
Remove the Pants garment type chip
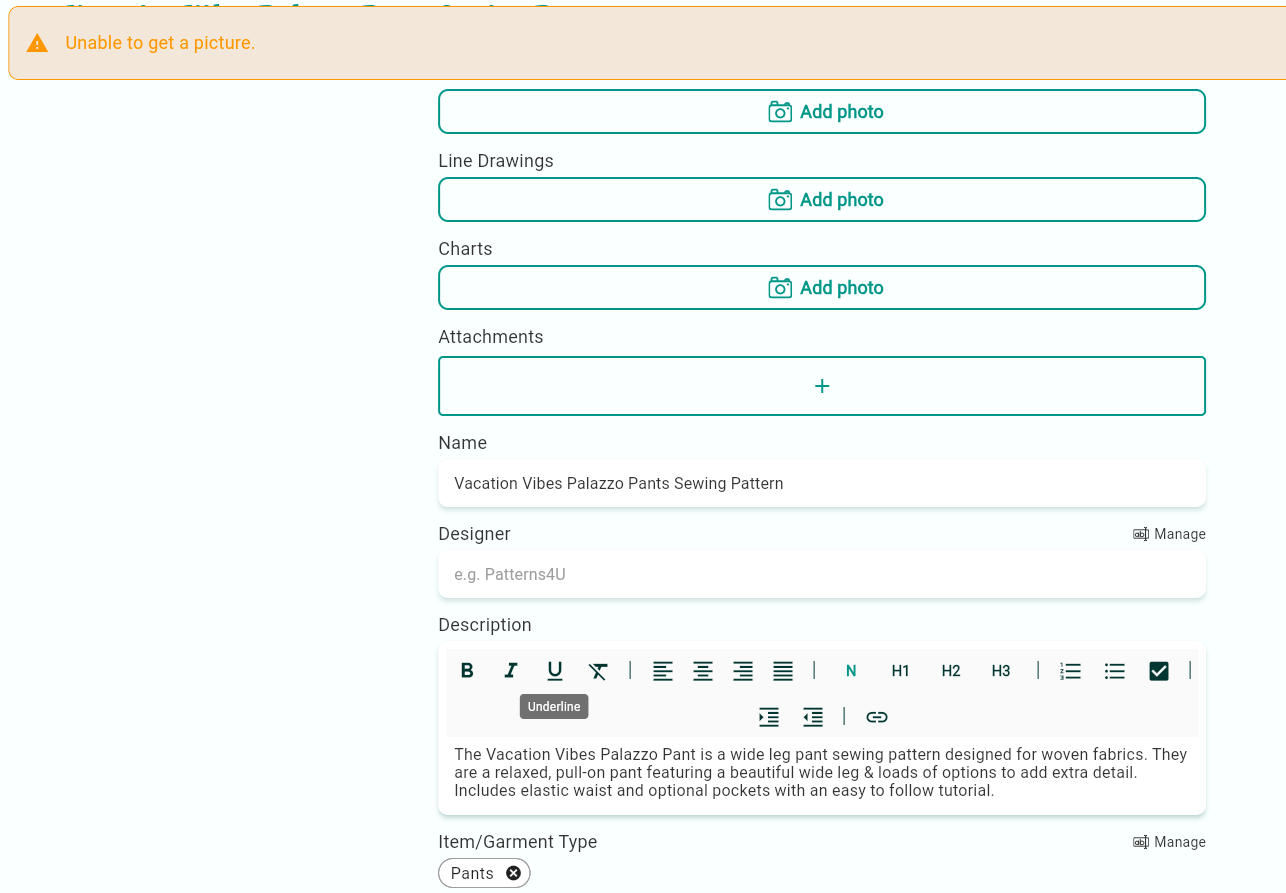pos(513,873)
